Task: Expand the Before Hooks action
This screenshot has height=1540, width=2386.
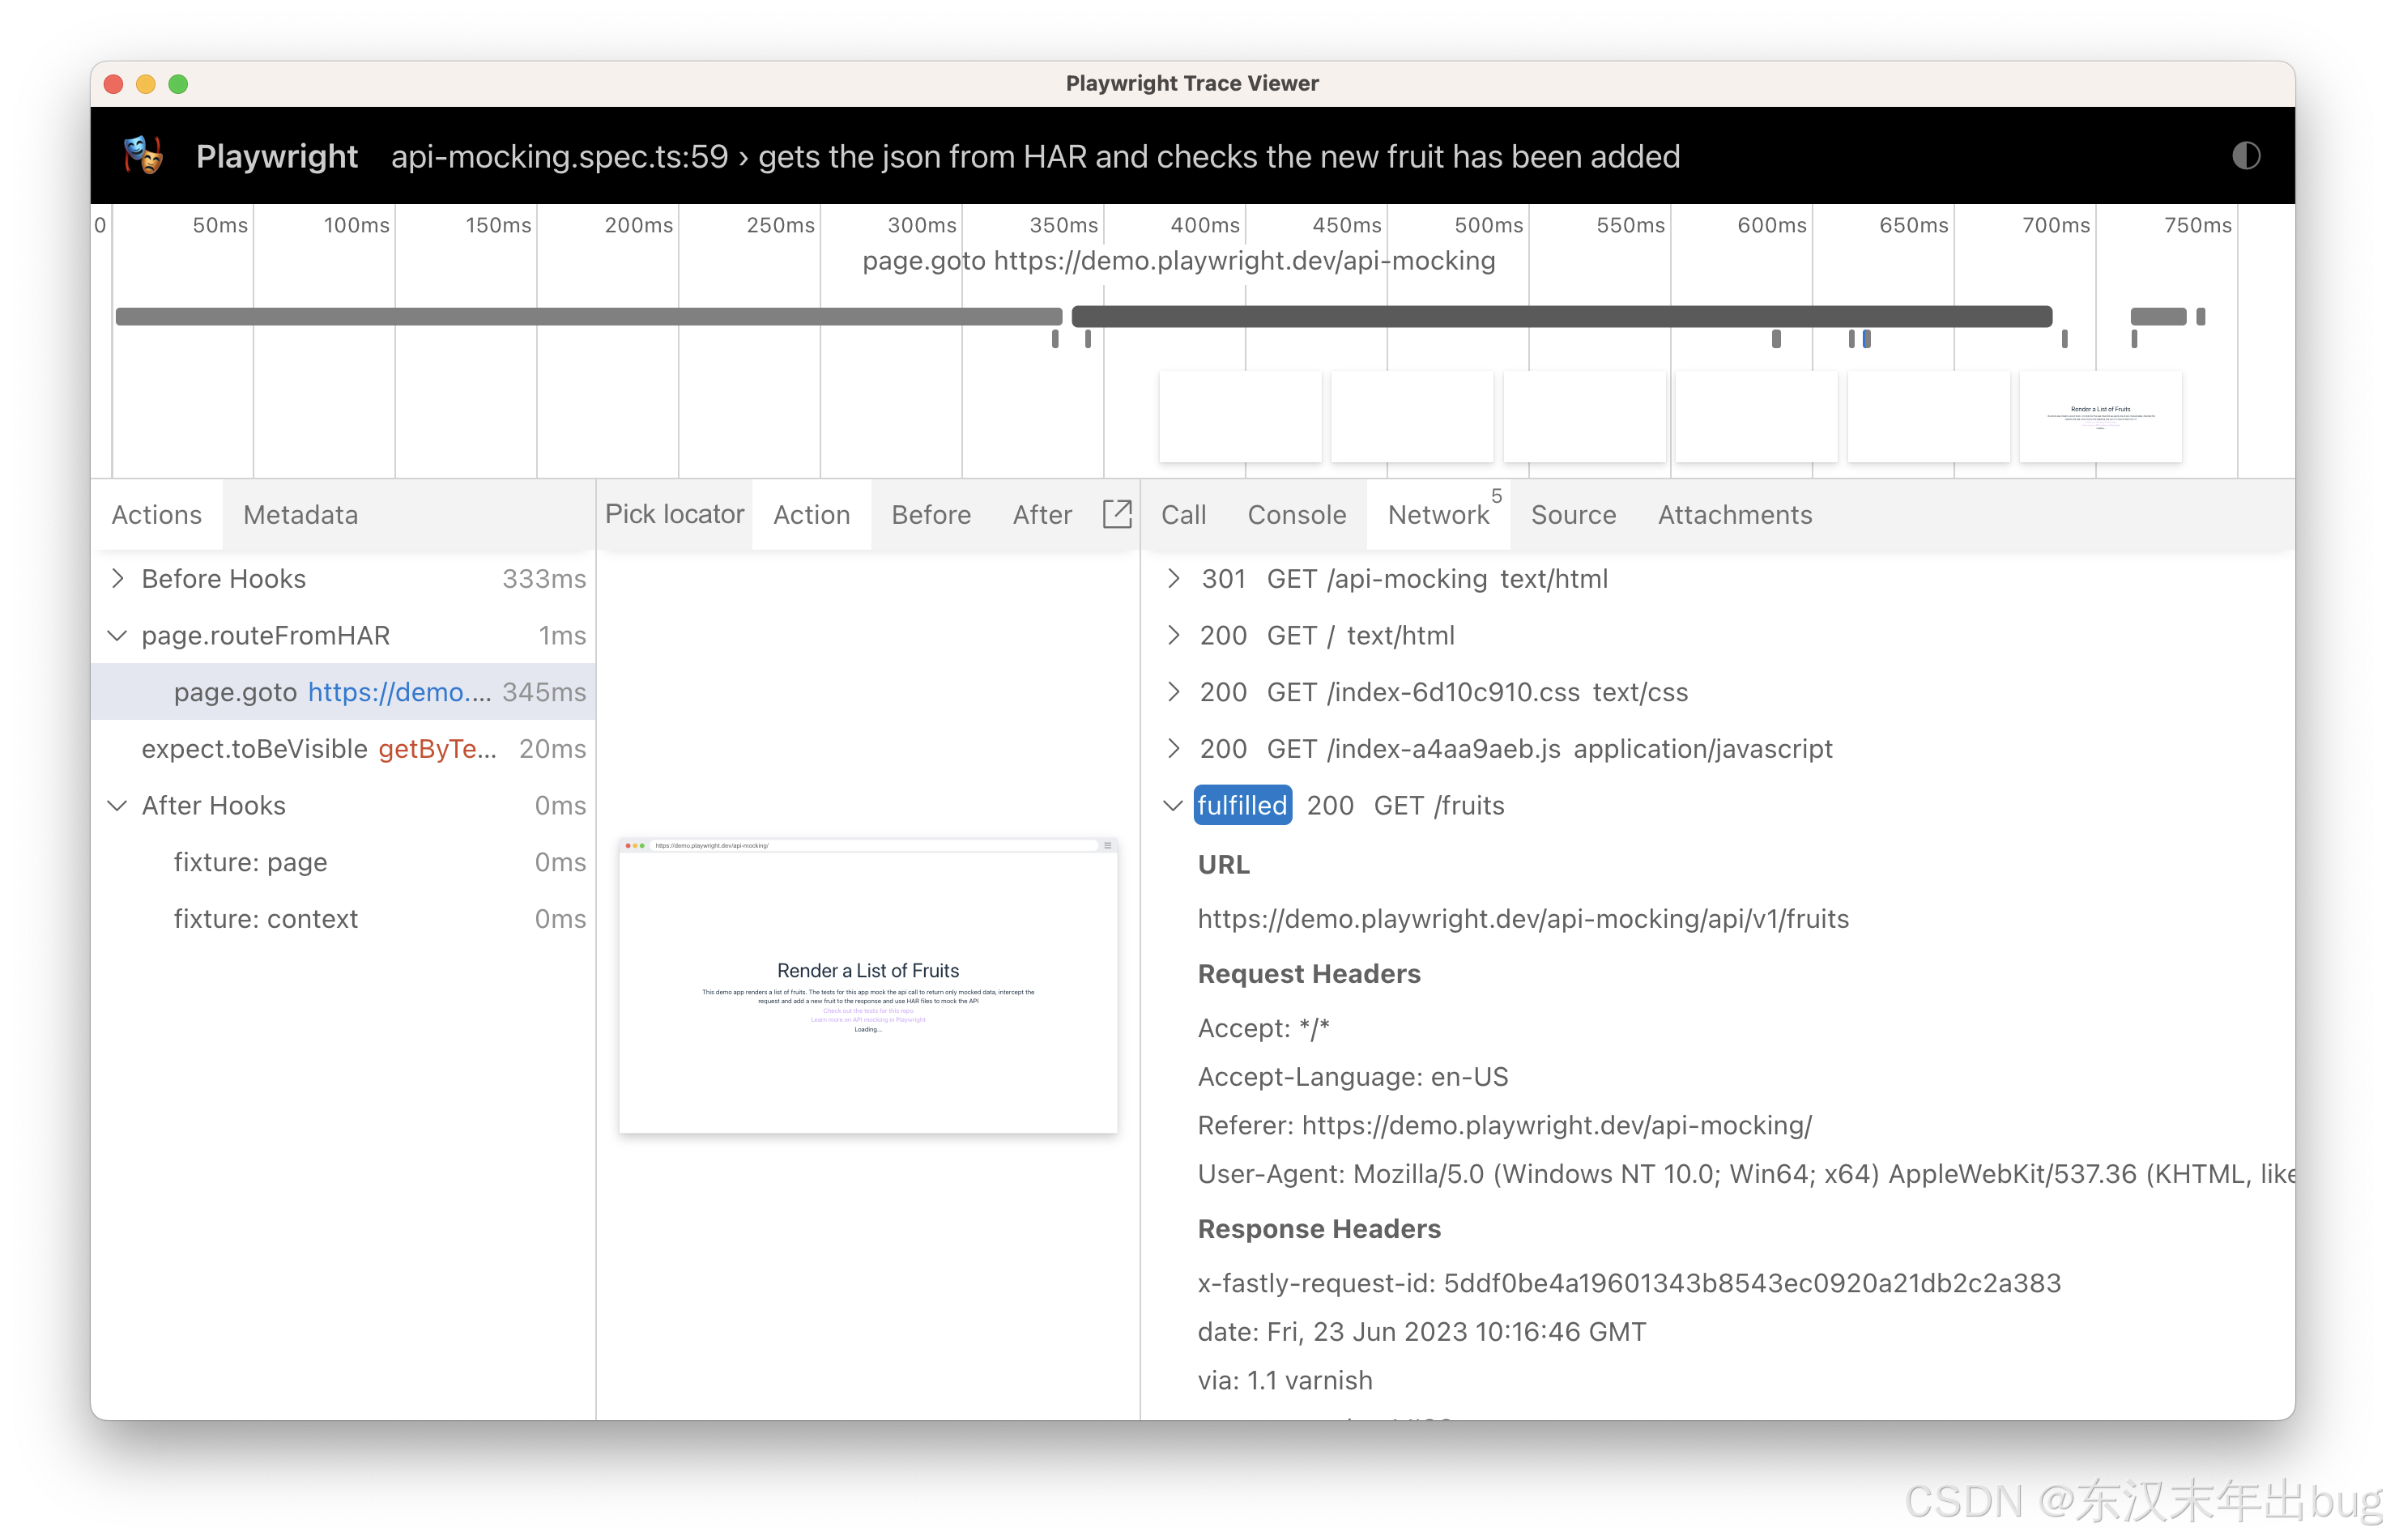Action: point(118,578)
